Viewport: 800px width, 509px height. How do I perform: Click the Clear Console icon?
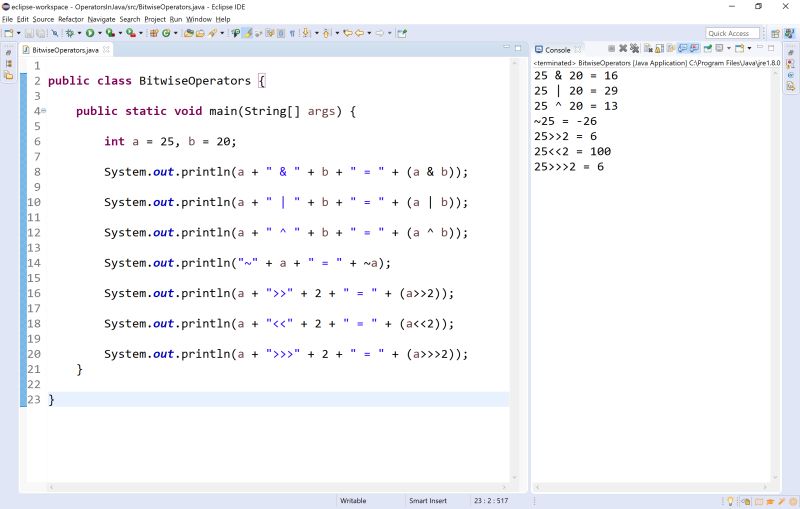coord(648,48)
